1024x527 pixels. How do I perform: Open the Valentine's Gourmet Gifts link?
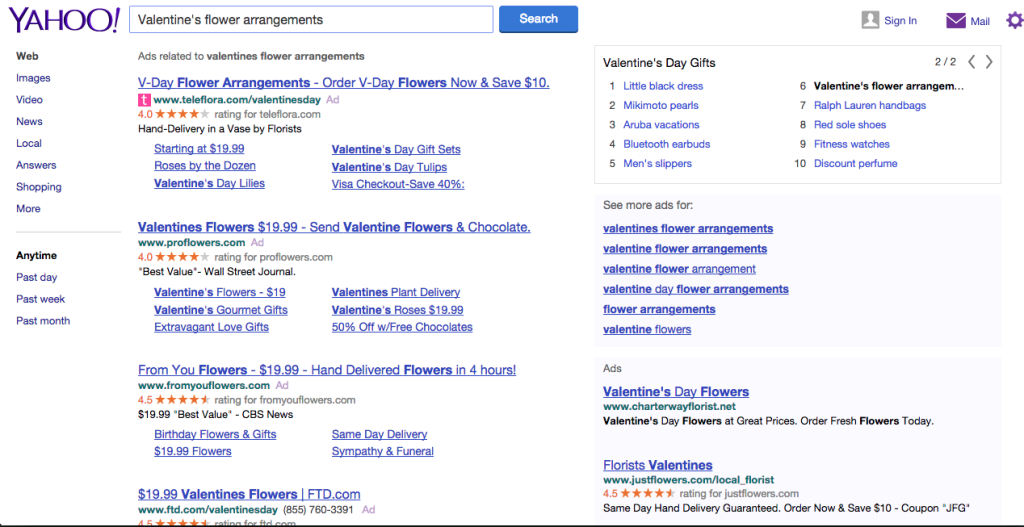(221, 310)
